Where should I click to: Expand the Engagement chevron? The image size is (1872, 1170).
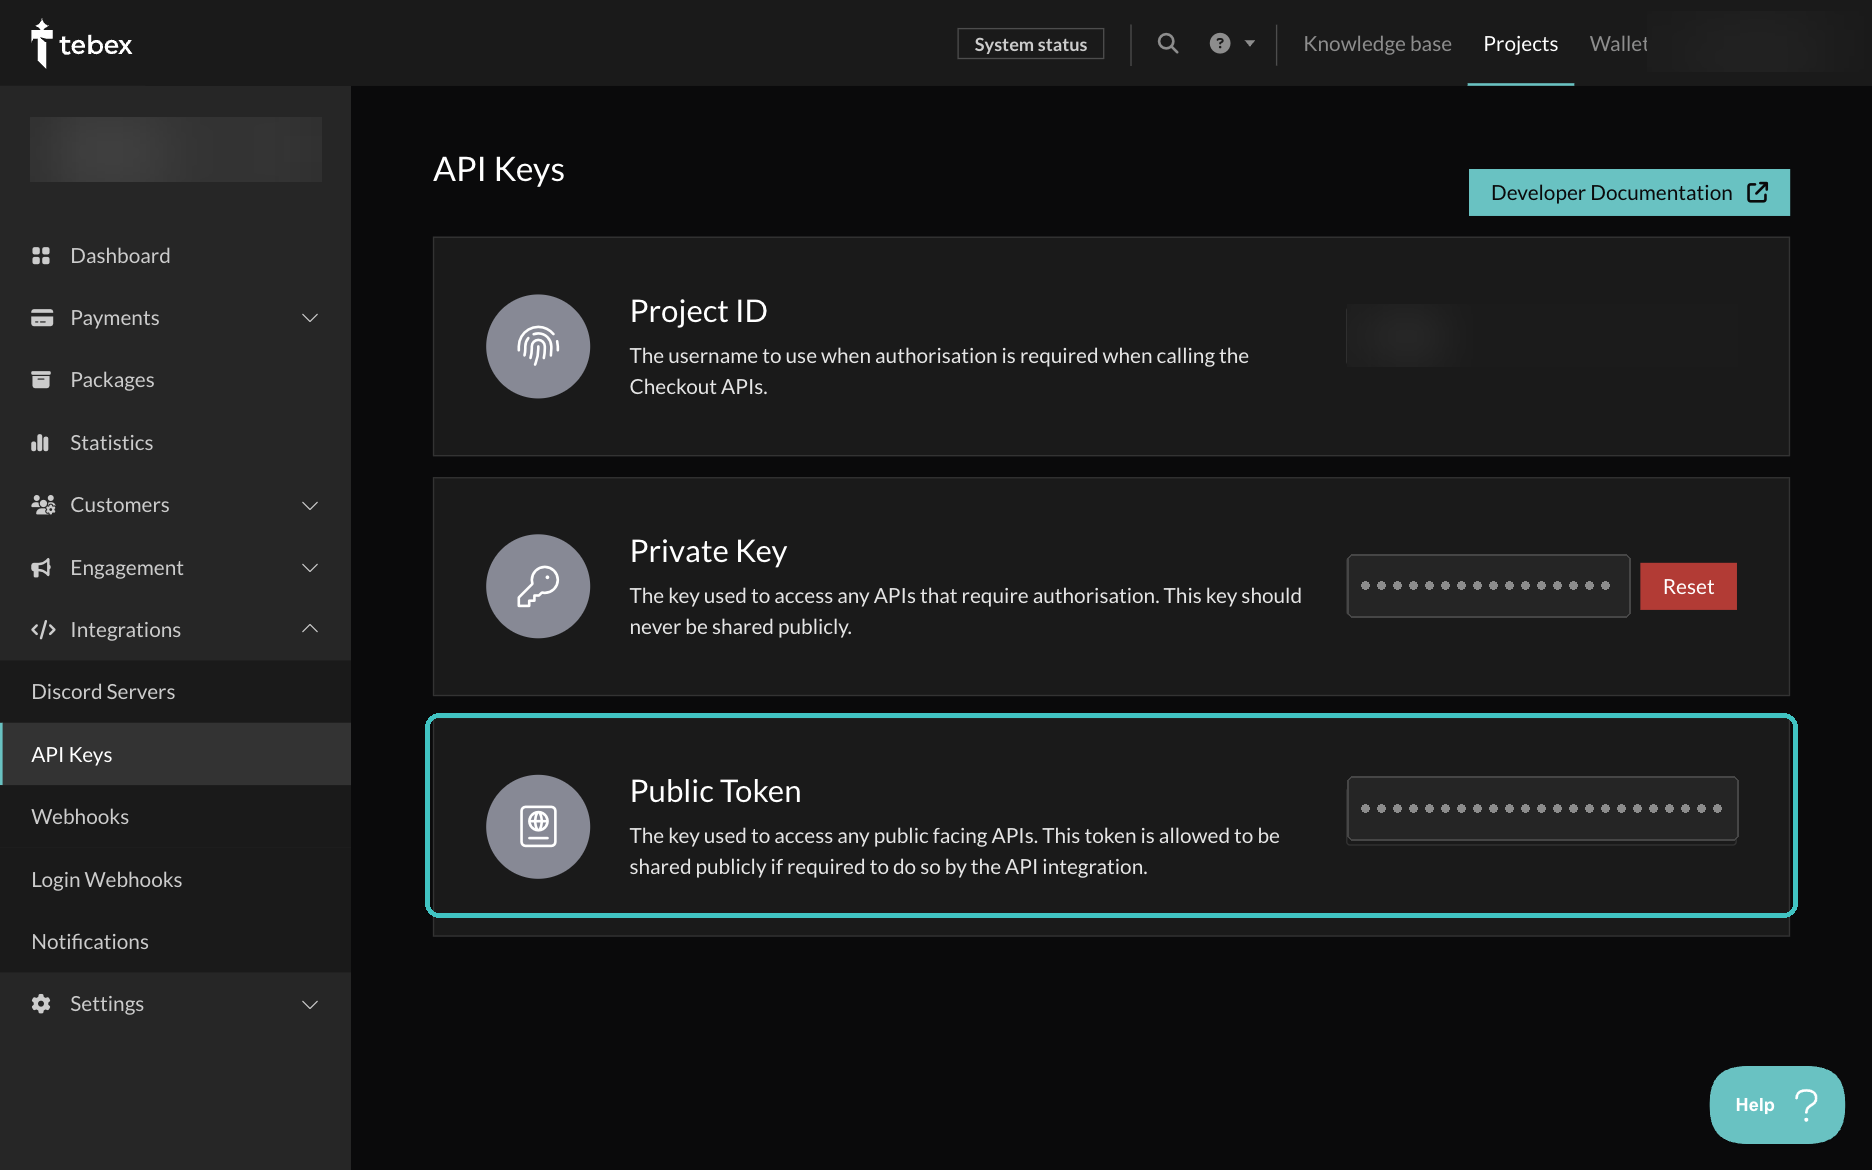[x=310, y=568]
